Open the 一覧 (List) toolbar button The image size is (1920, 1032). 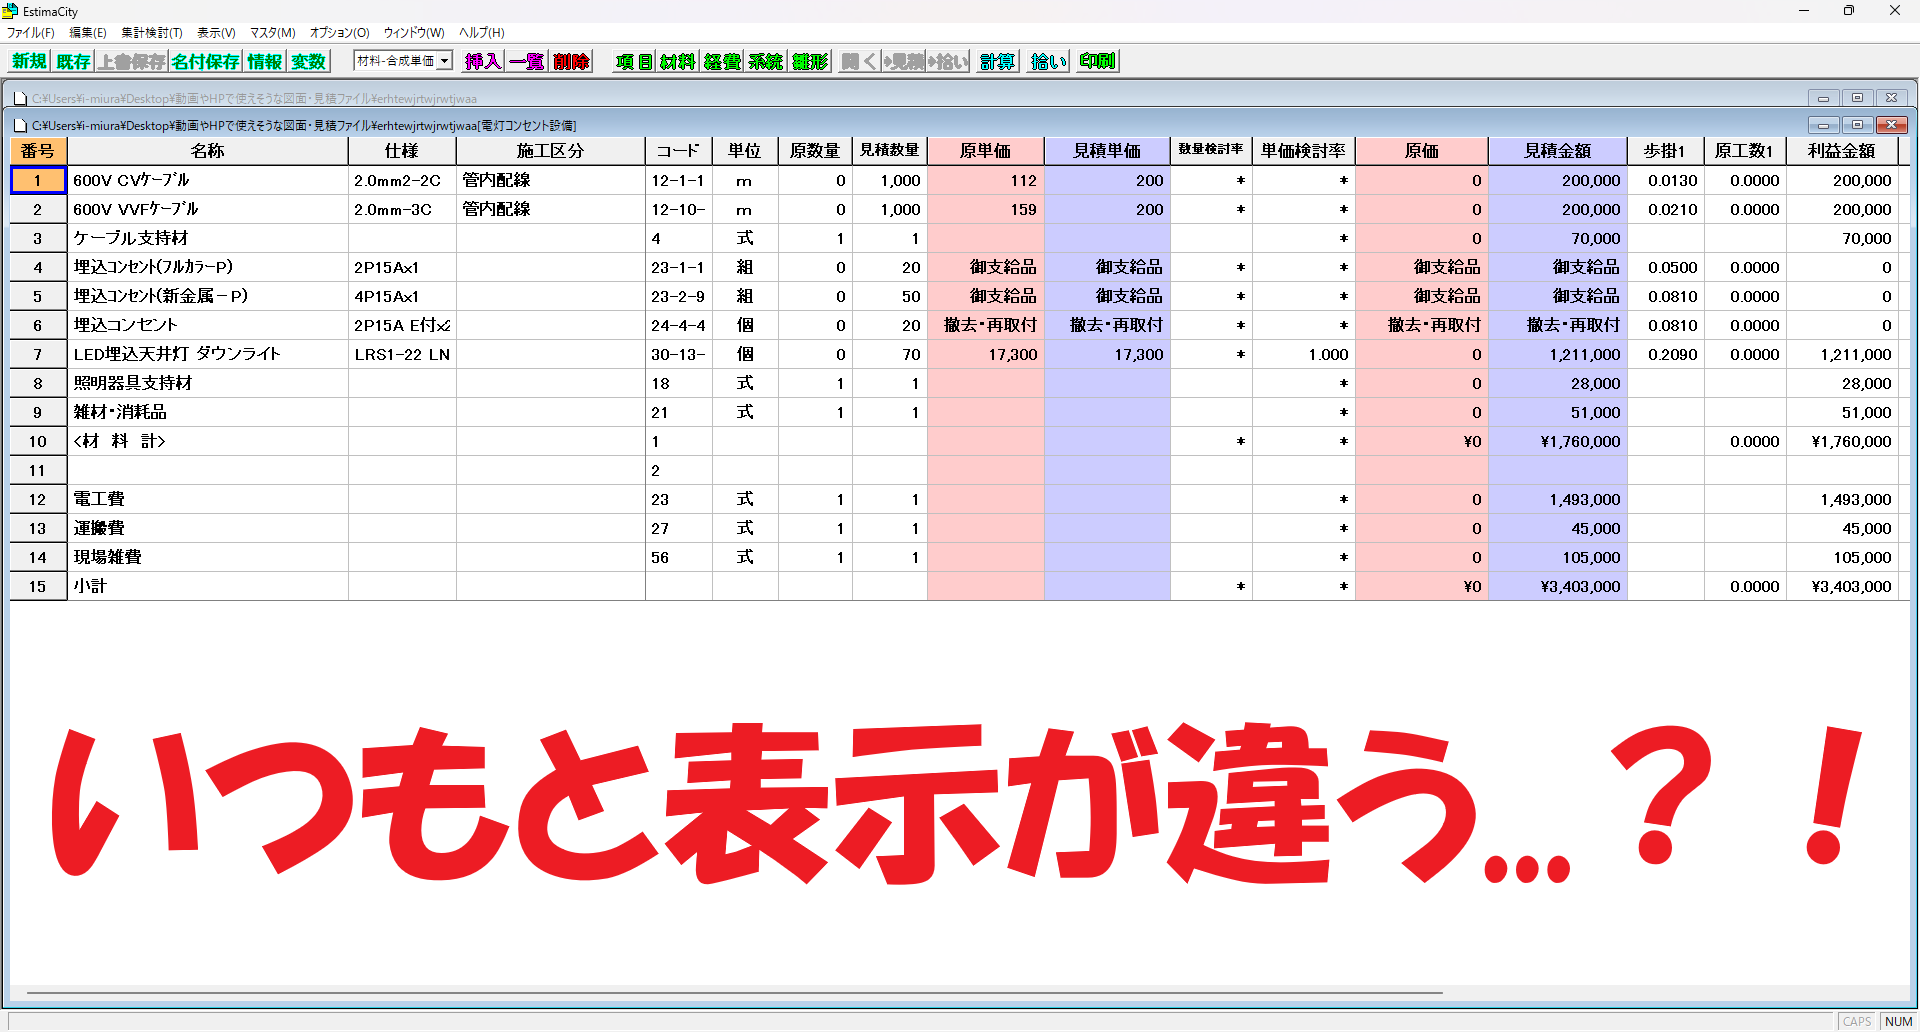click(526, 61)
